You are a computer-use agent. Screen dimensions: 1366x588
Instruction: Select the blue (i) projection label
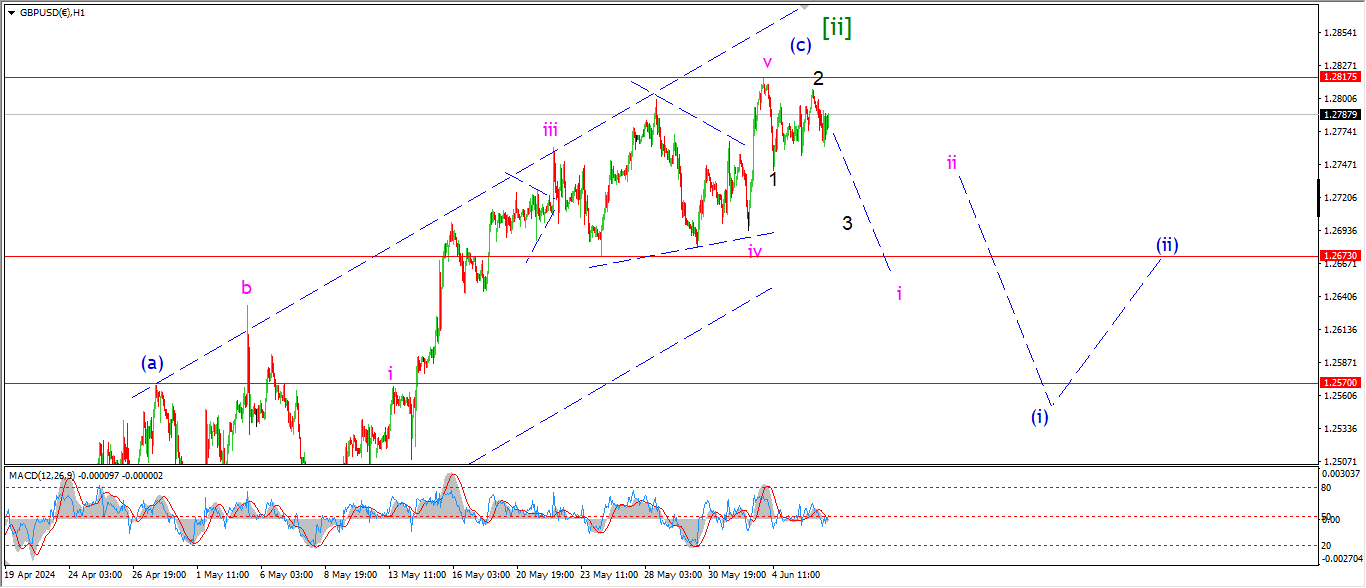(1040, 417)
